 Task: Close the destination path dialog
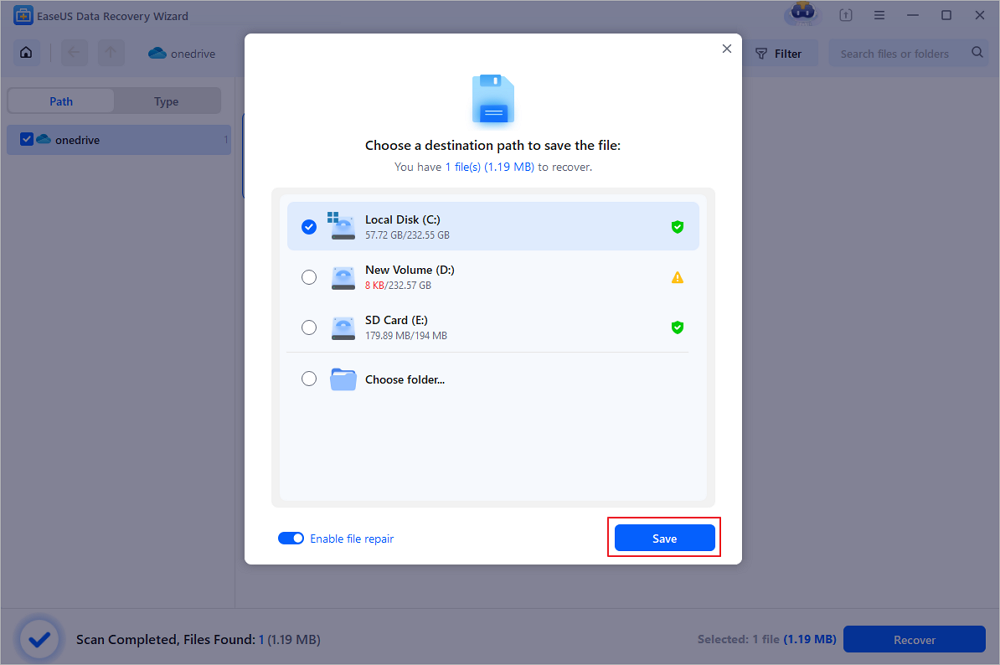(726, 48)
